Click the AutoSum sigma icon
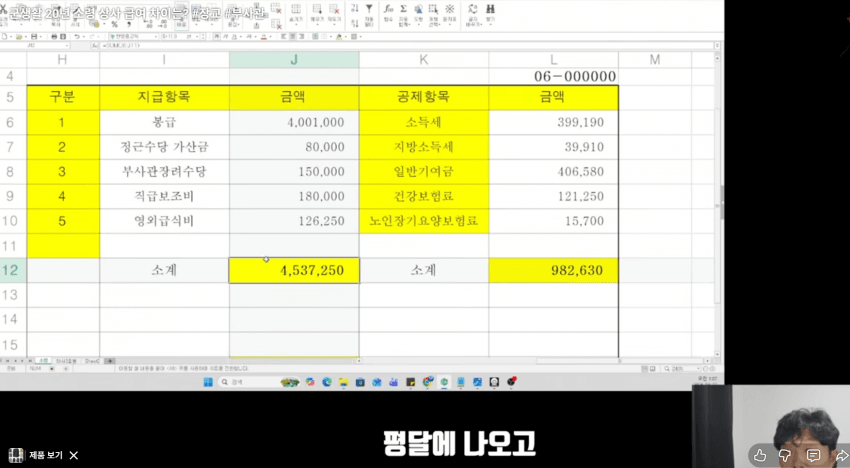The height and width of the screenshot is (468, 850). point(403,9)
